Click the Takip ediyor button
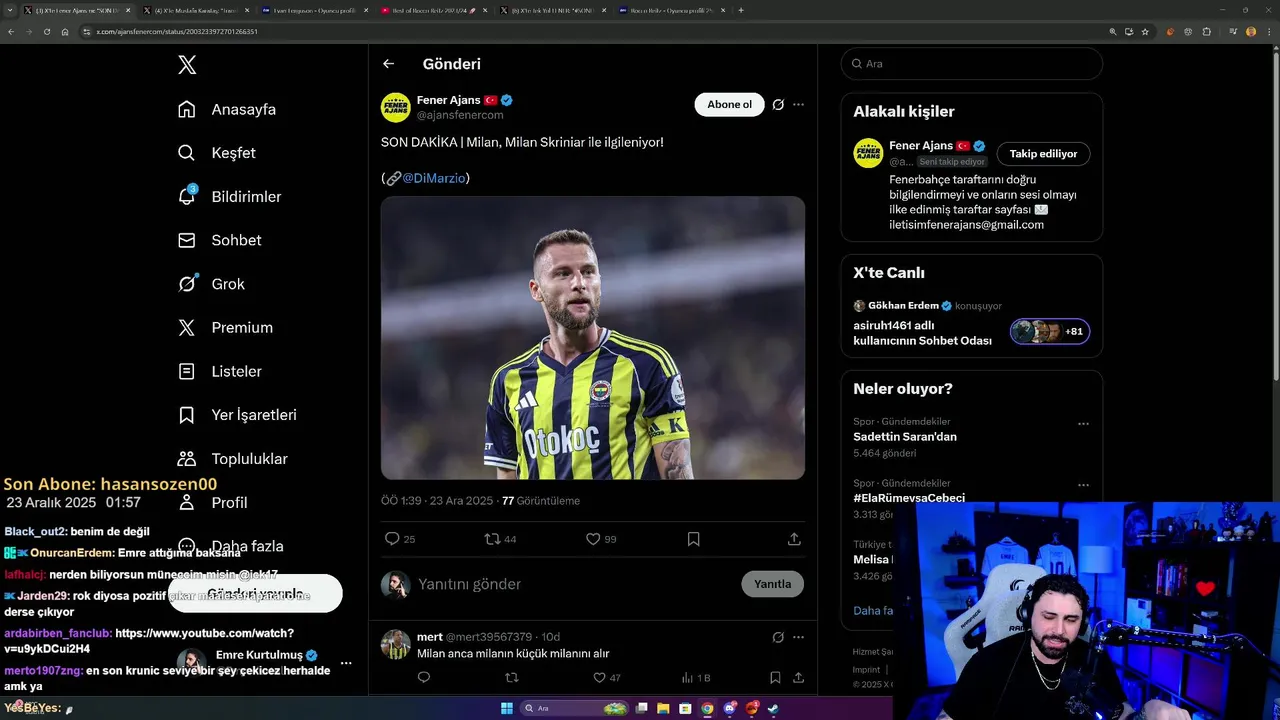The image size is (1280, 720). [1043, 154]
